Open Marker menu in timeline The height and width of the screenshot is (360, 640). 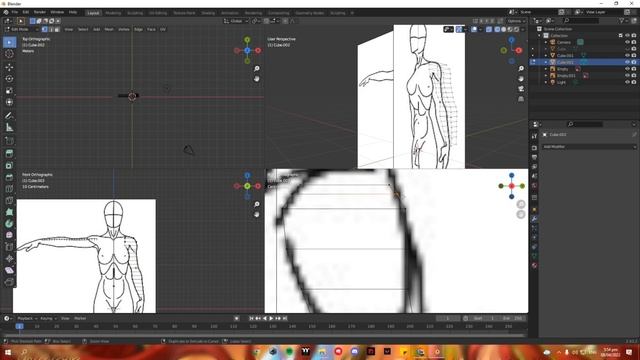(80, 318)
